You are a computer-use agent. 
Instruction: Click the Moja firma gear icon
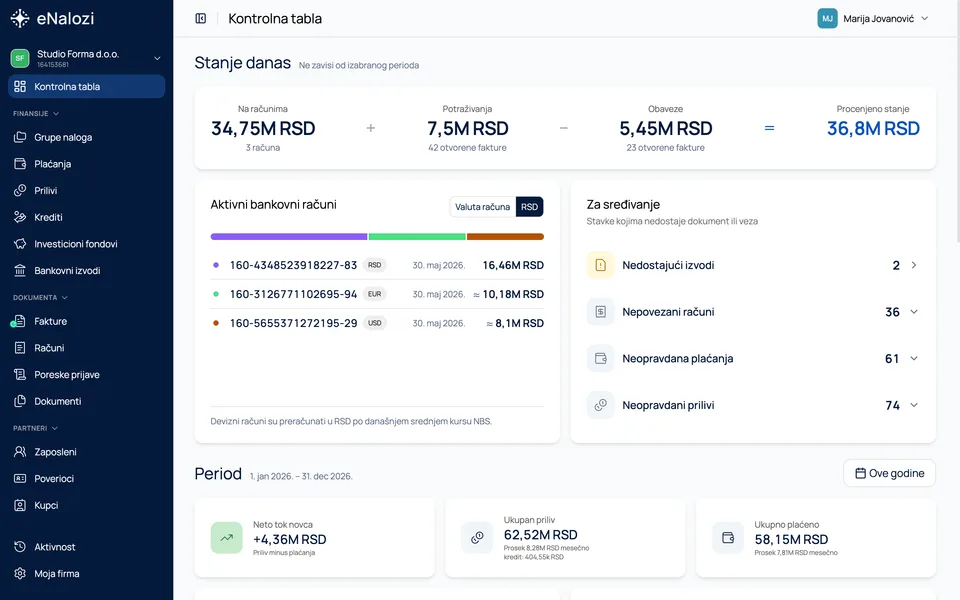[x=20, y=574]
